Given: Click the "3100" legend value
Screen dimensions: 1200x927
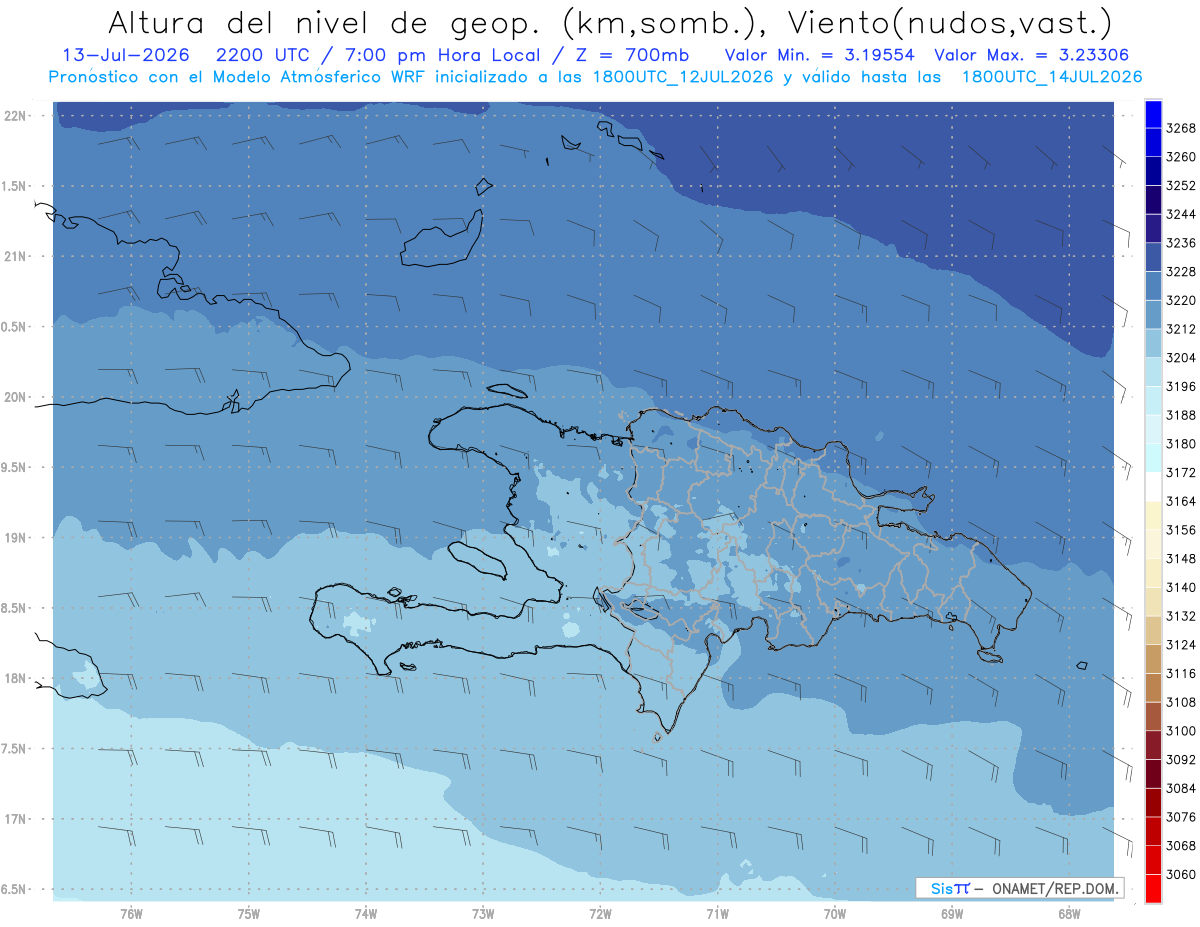Looking at the screenshot, I should (1181, 731).
